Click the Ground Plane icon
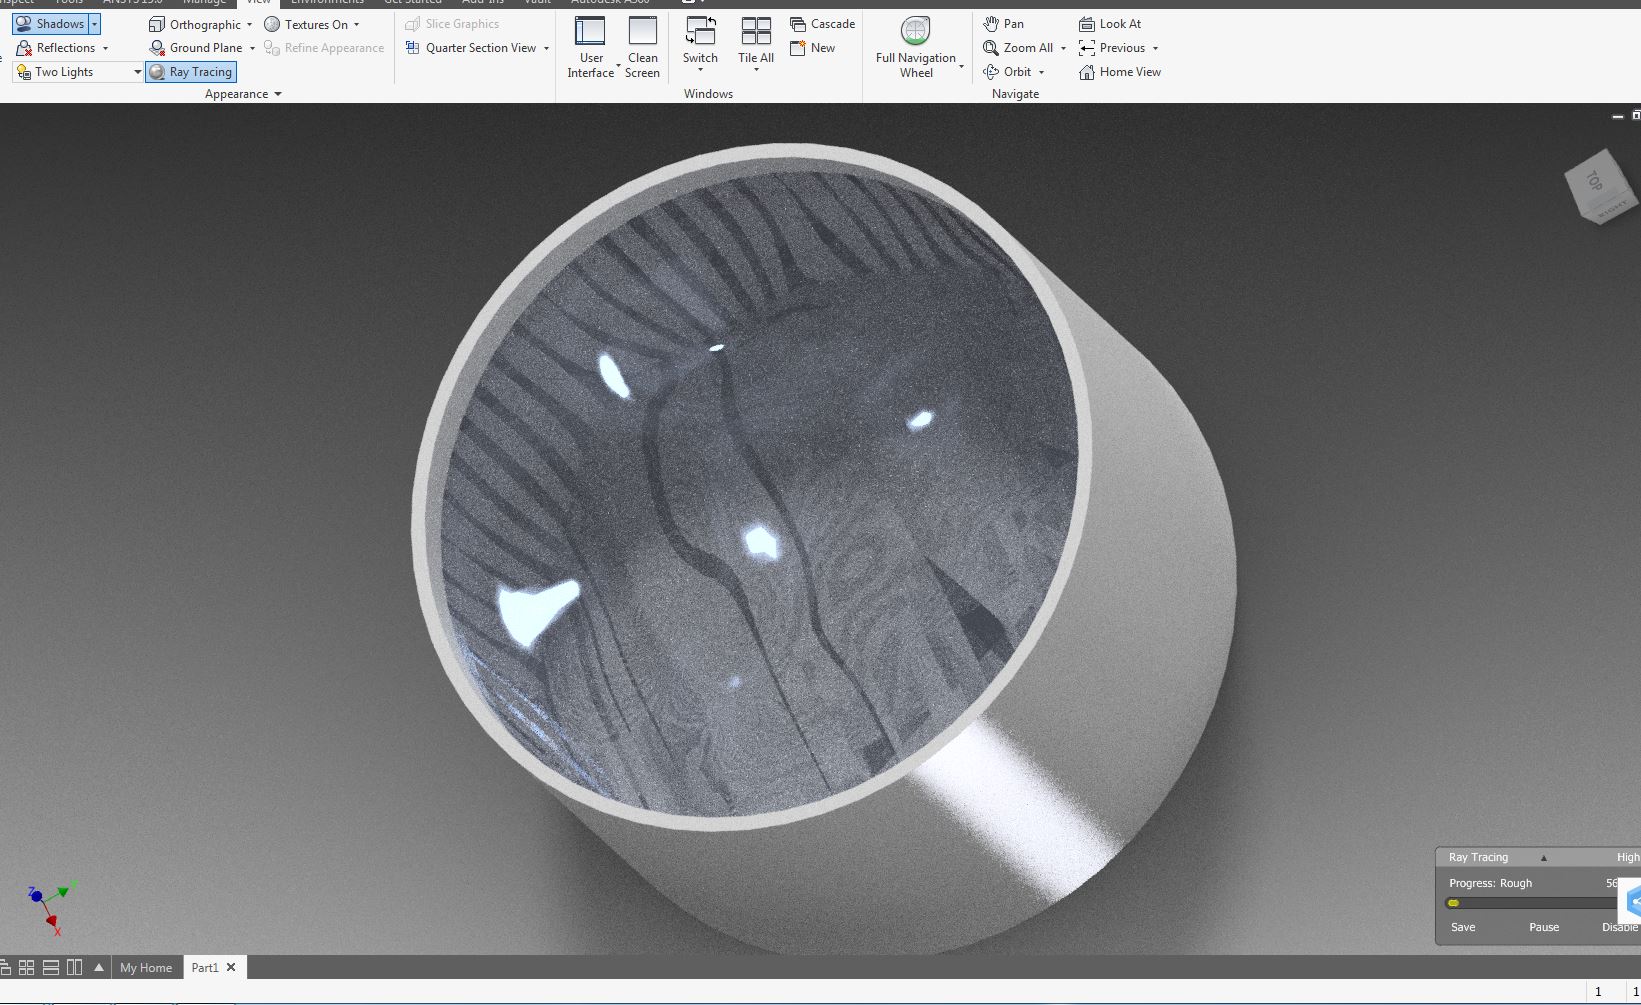 point(157,48)
